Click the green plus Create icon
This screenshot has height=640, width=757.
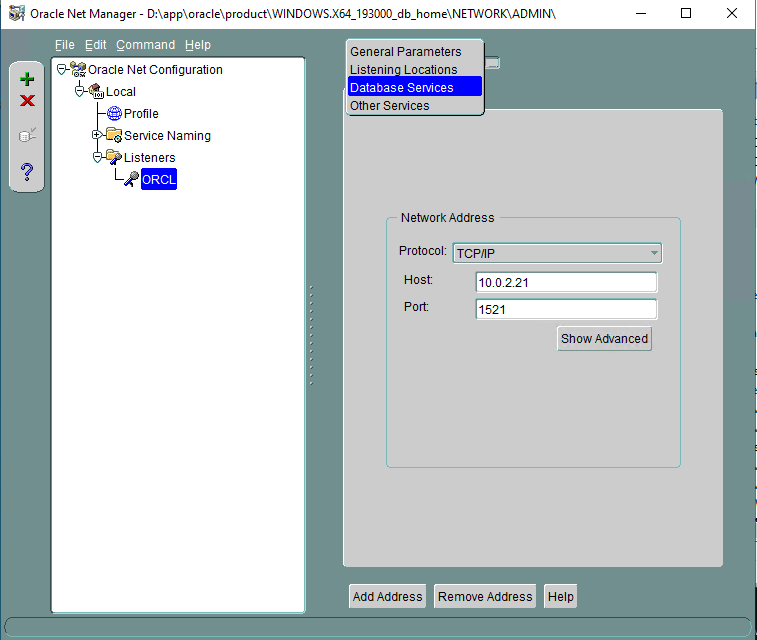pyautogui.click(x=27, y=79)
